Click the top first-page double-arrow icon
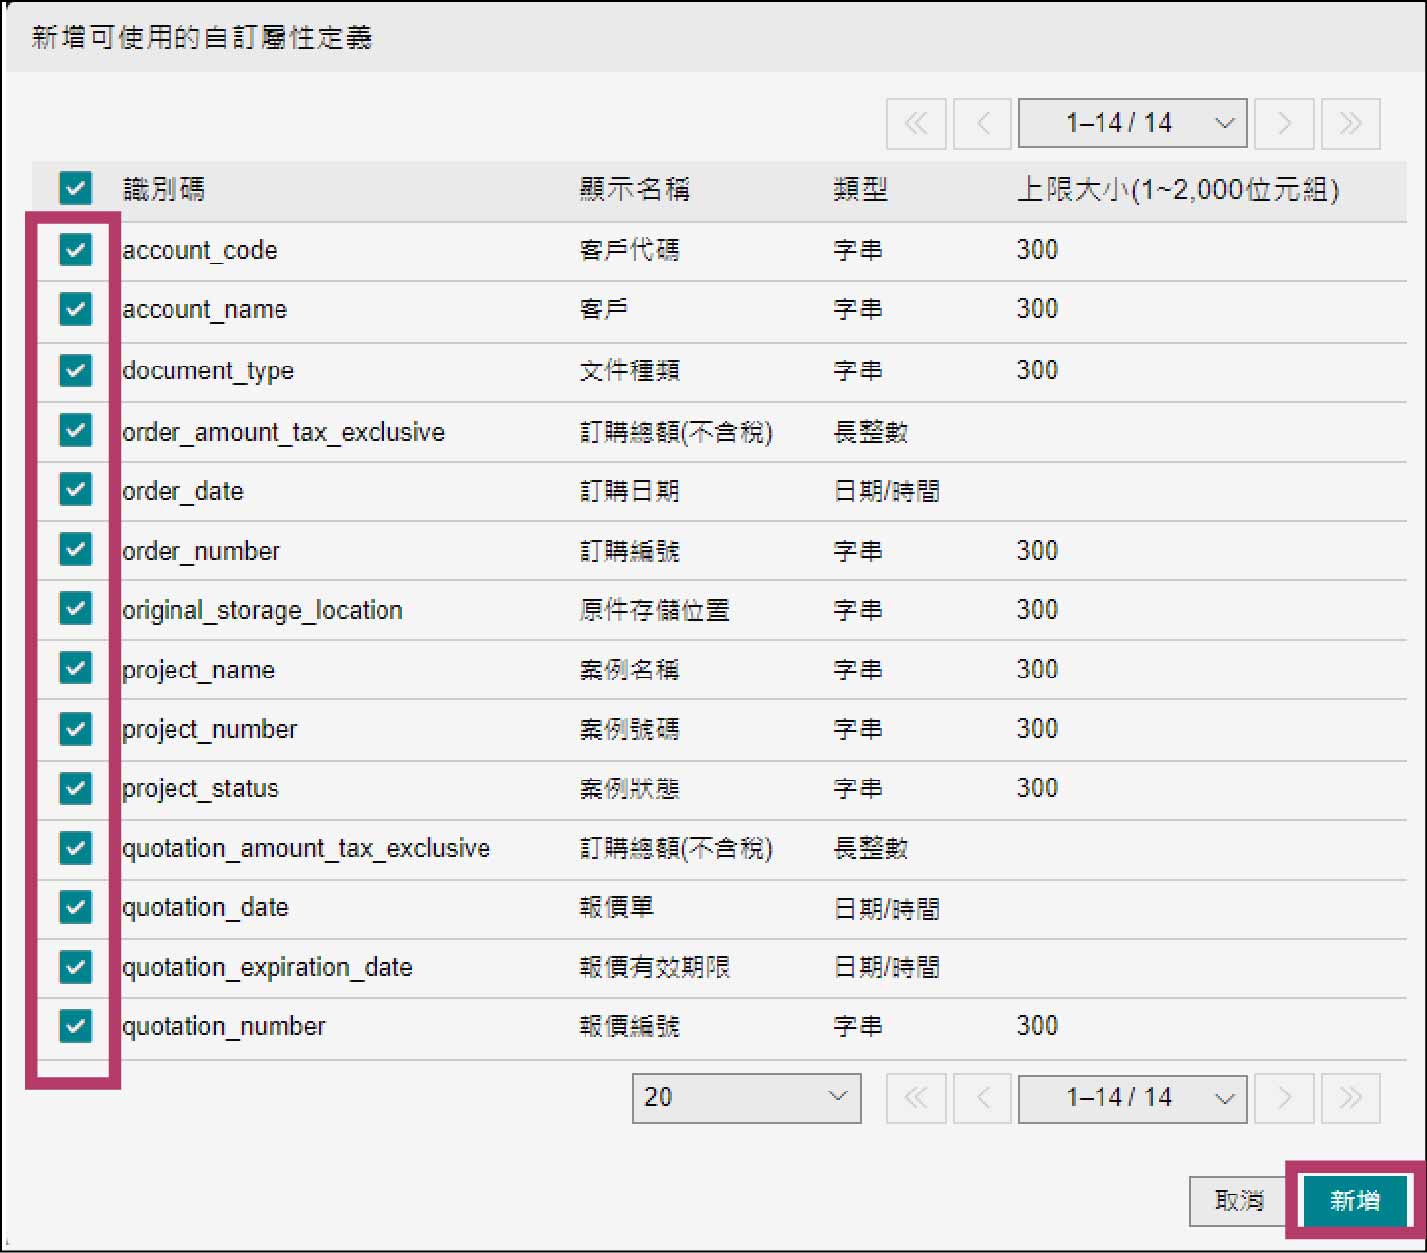This screenshot has width=1427, height=1253. (x=915, y=123)
